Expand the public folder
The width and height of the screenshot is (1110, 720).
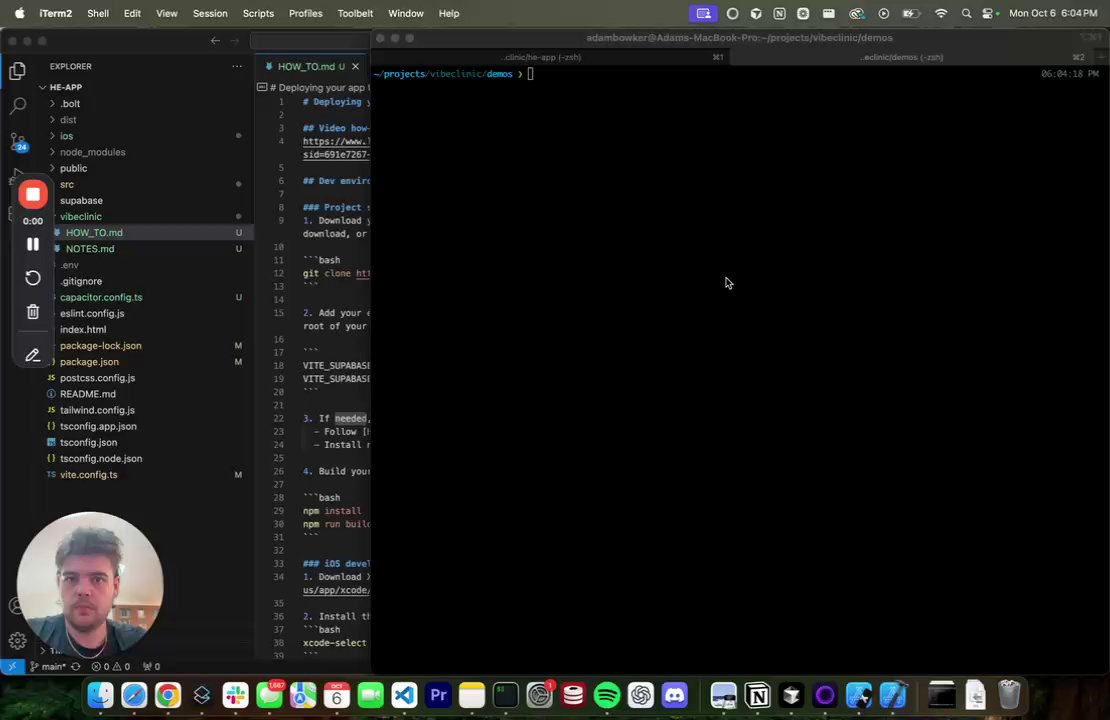74,168
